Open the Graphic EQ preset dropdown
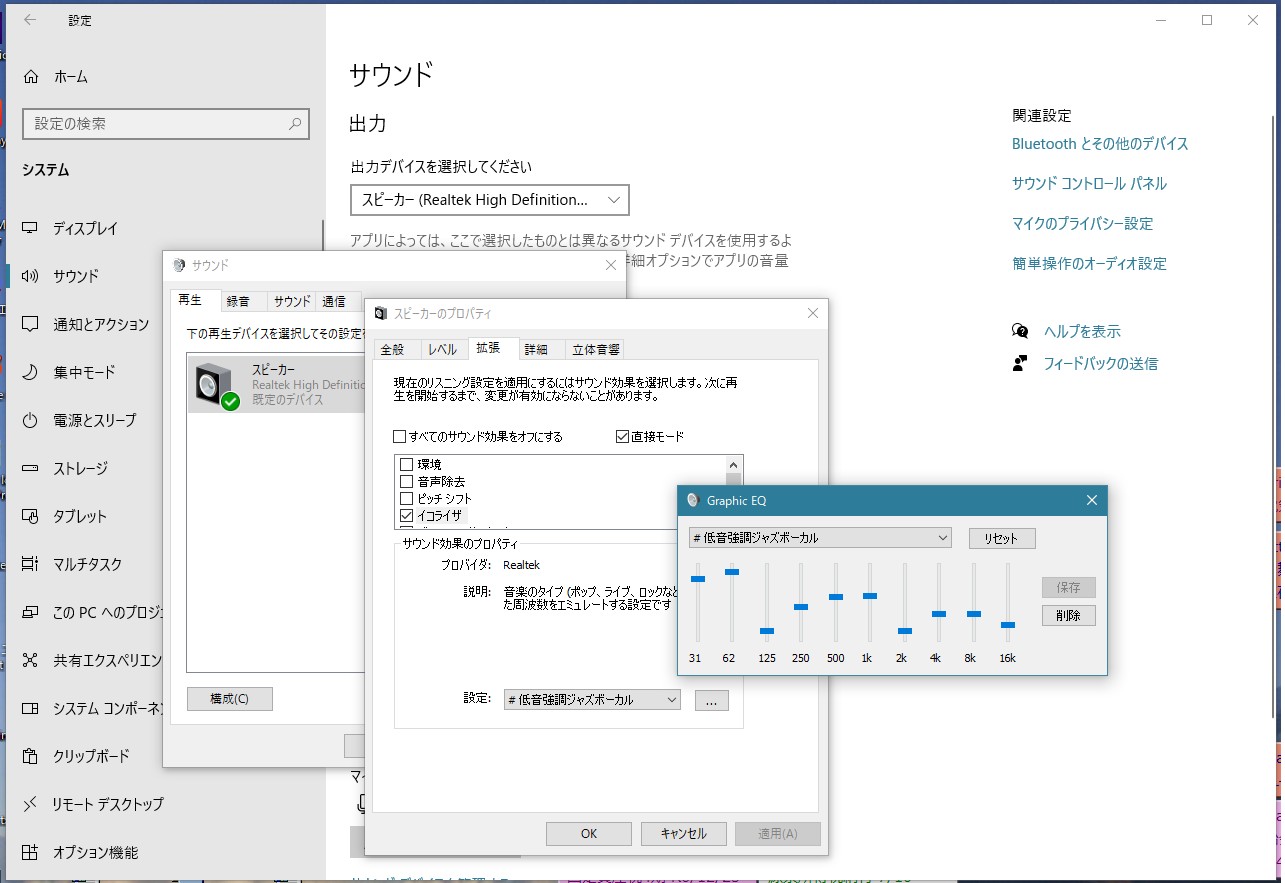Image resolution: width=1285 pixels, height=883 pixels. pyautogui.click(x=820, y=538)
